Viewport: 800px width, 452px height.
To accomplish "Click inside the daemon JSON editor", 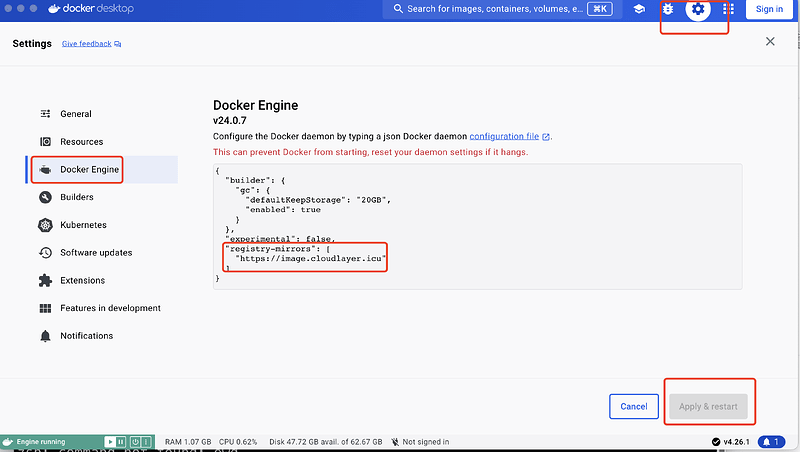I will (478, 227).
